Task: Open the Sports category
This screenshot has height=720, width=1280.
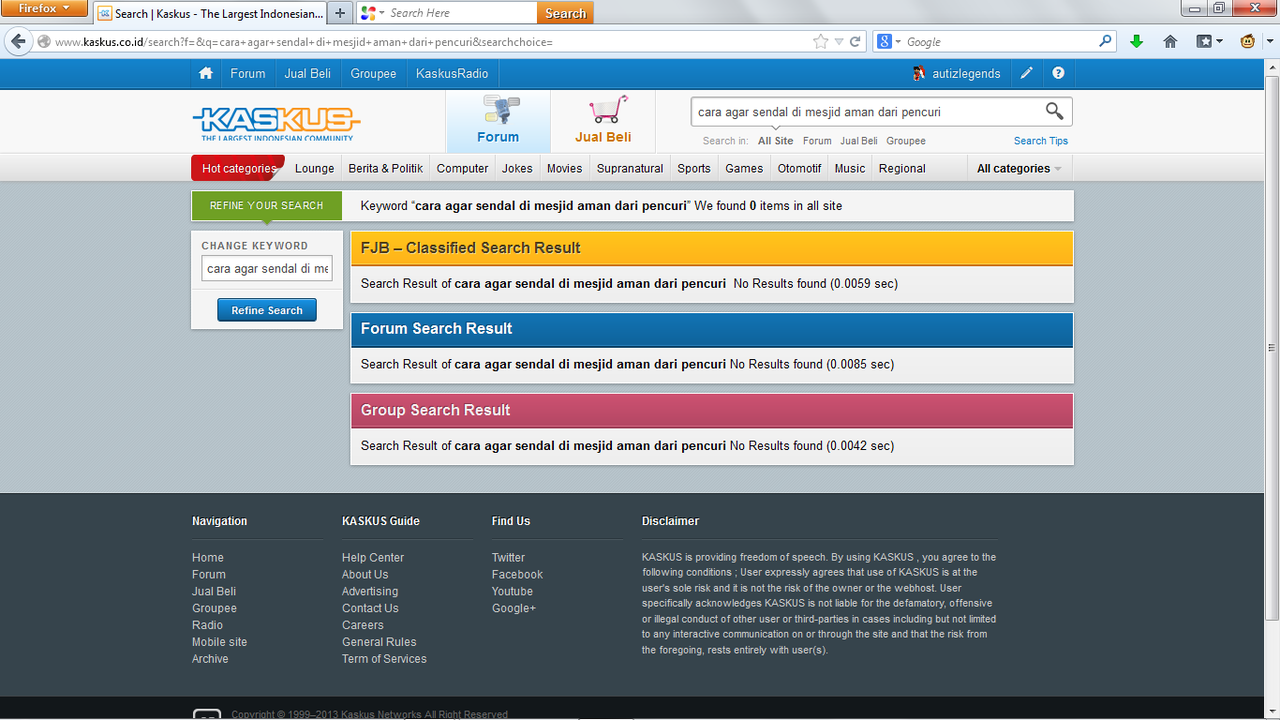Action: tap(693, 168)
